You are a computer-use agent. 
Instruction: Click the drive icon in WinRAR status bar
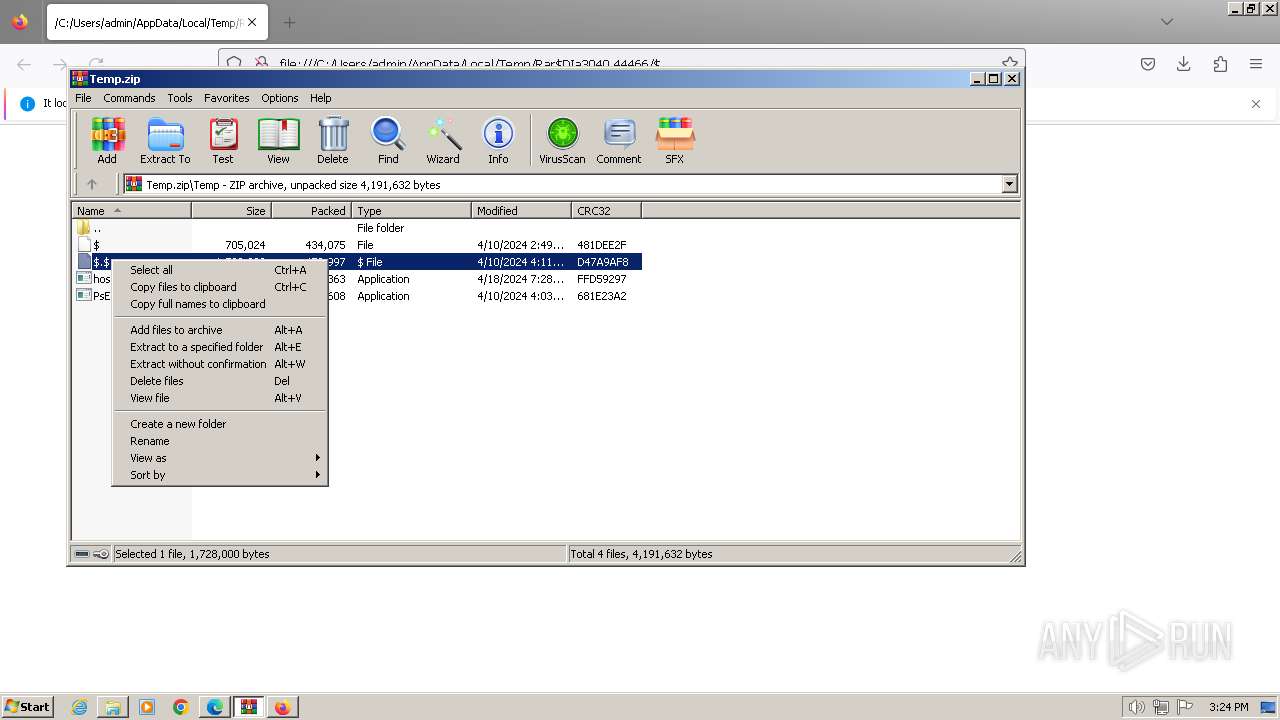pos(83,554)
